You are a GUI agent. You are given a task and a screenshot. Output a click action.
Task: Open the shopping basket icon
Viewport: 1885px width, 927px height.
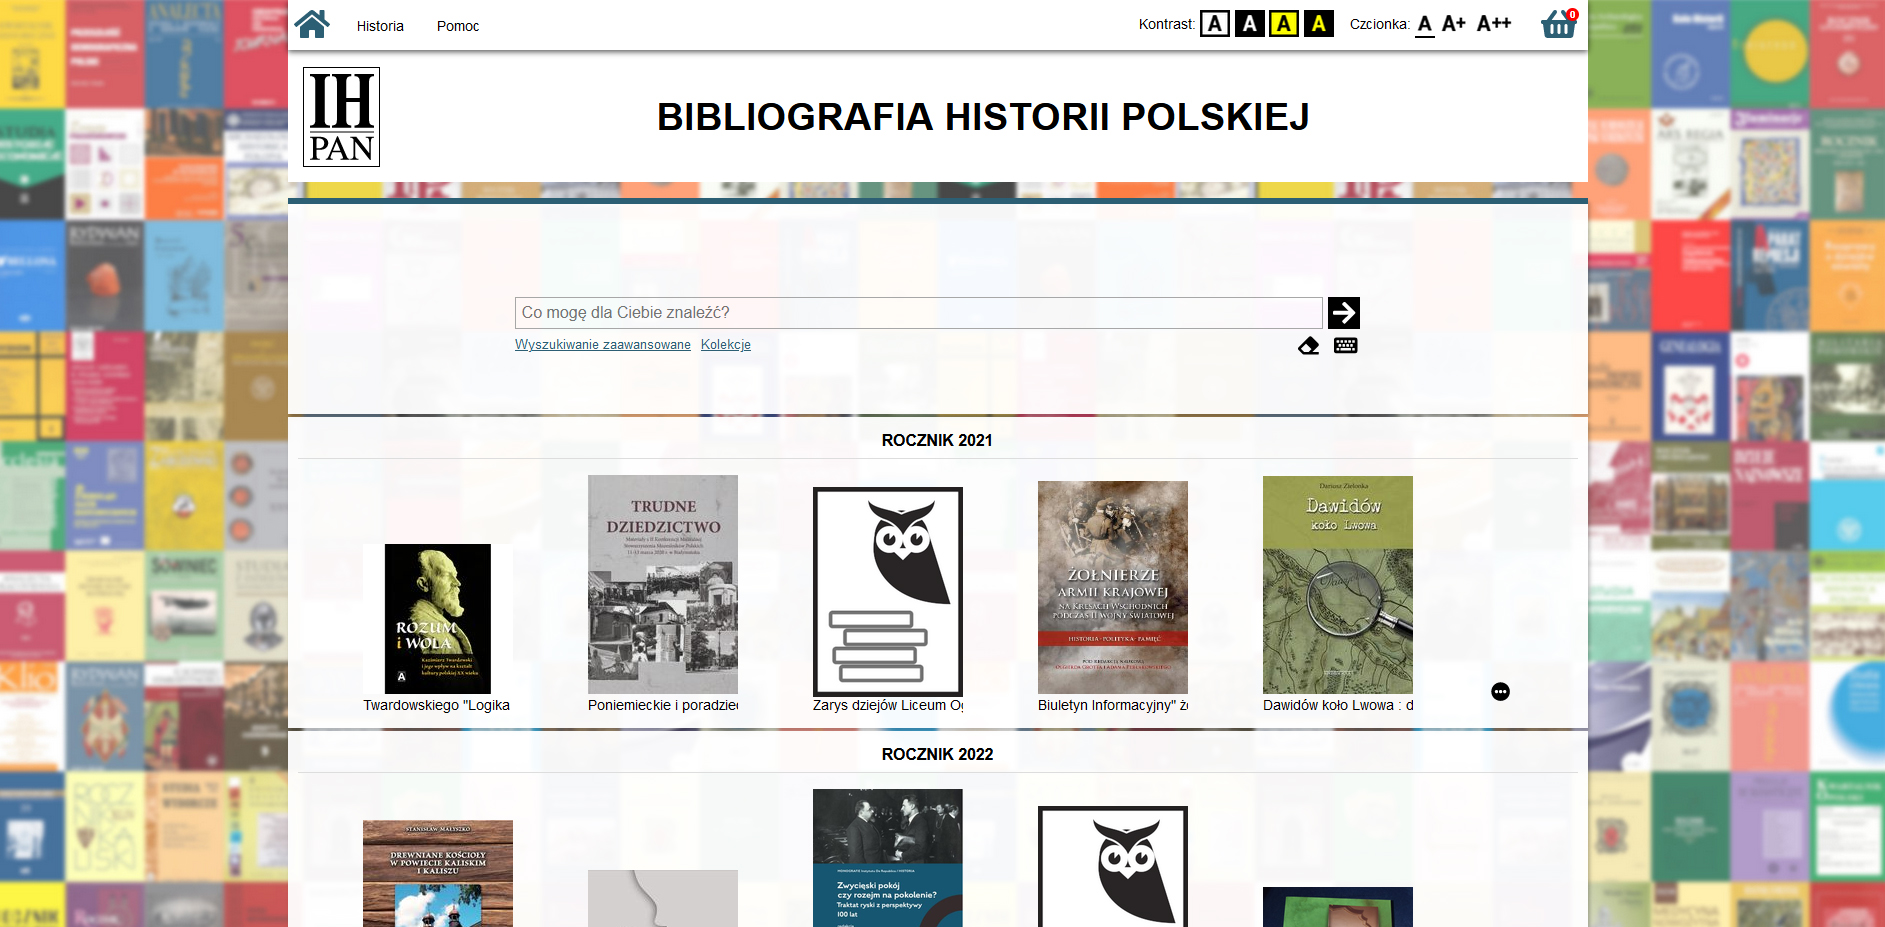coord(1558,22)
